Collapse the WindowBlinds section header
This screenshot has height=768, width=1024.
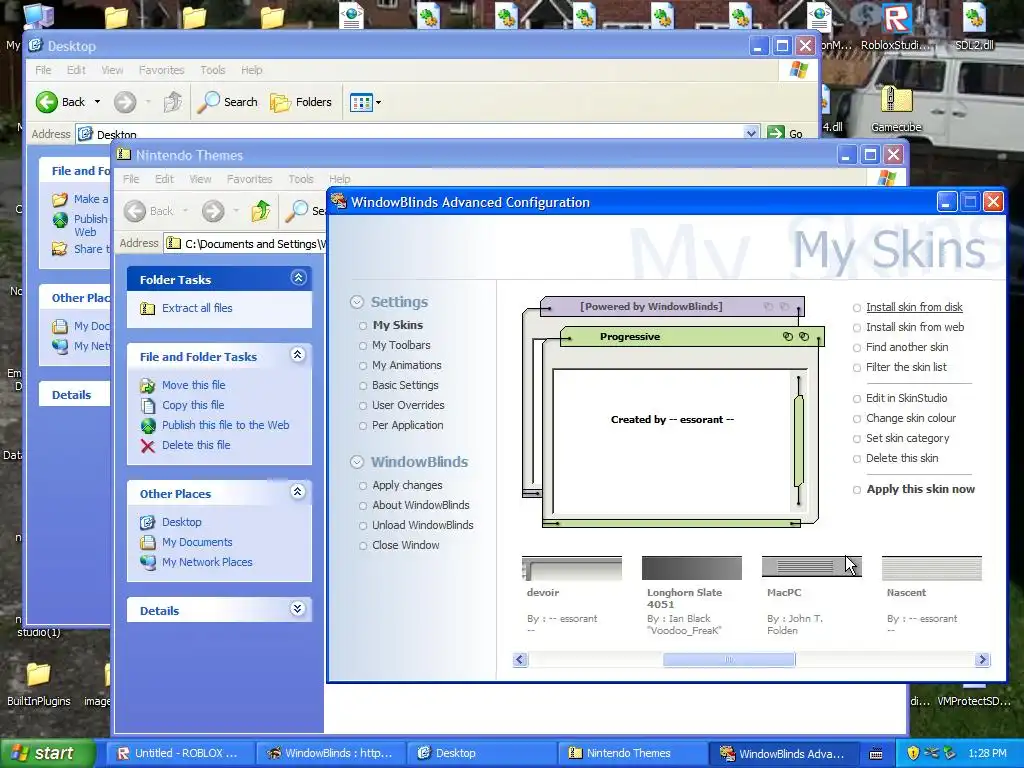pos(357,462)
